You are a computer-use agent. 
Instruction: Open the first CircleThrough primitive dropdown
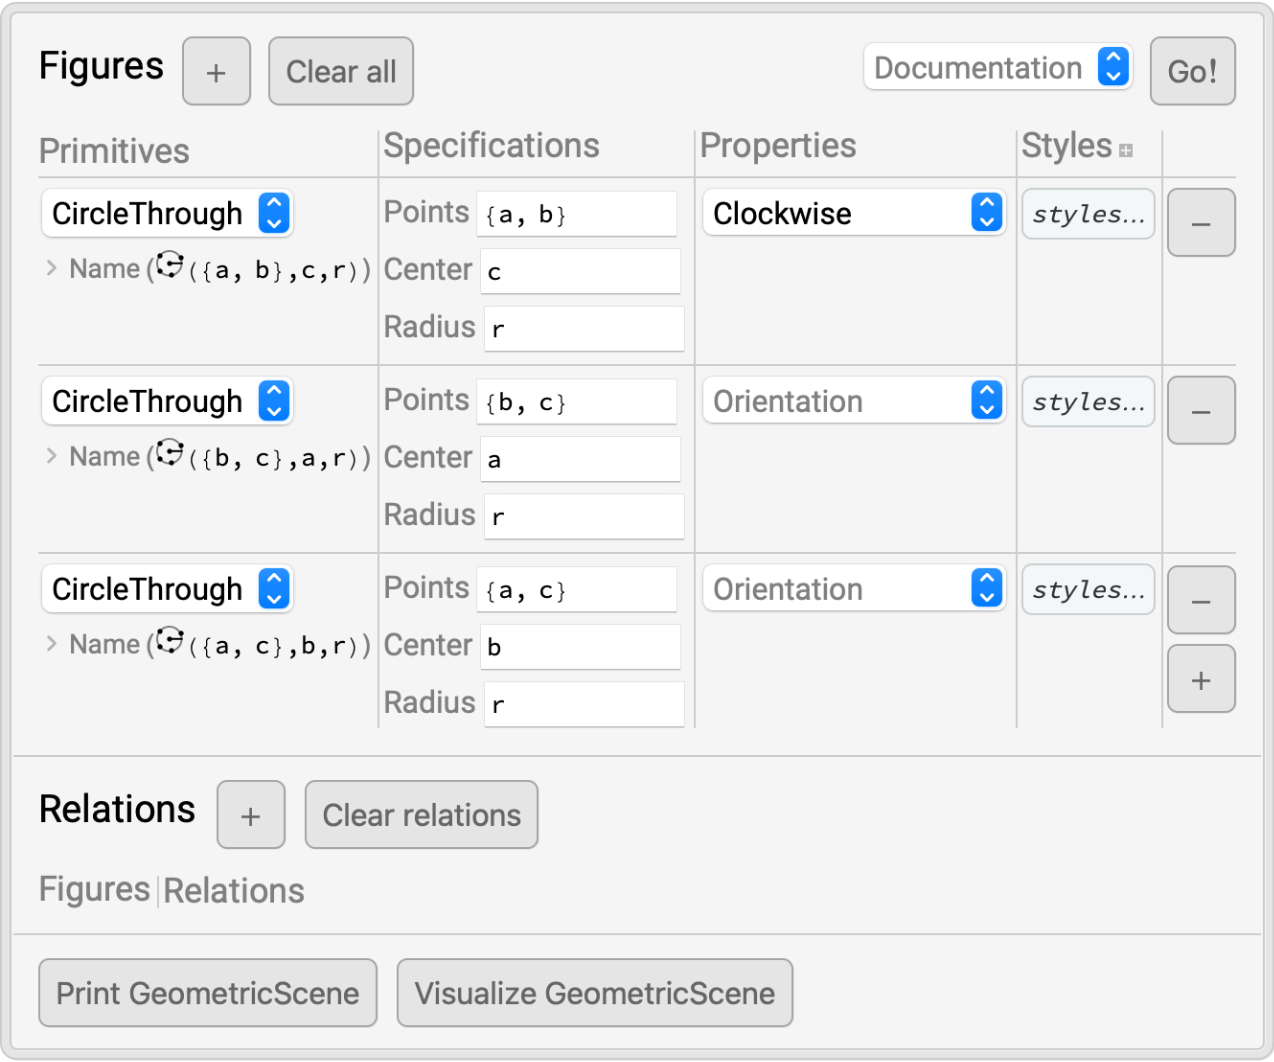point(167,213)
